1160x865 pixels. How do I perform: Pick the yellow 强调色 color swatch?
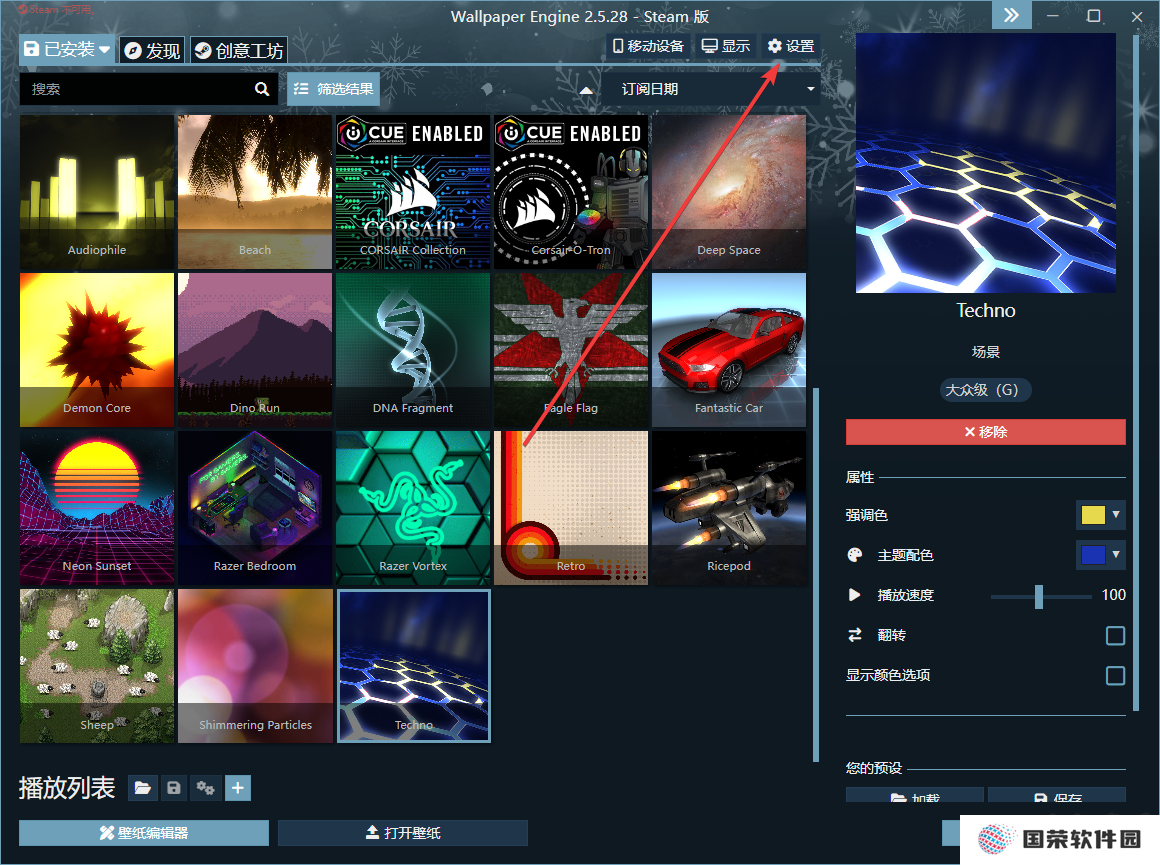click(1093, 514)
